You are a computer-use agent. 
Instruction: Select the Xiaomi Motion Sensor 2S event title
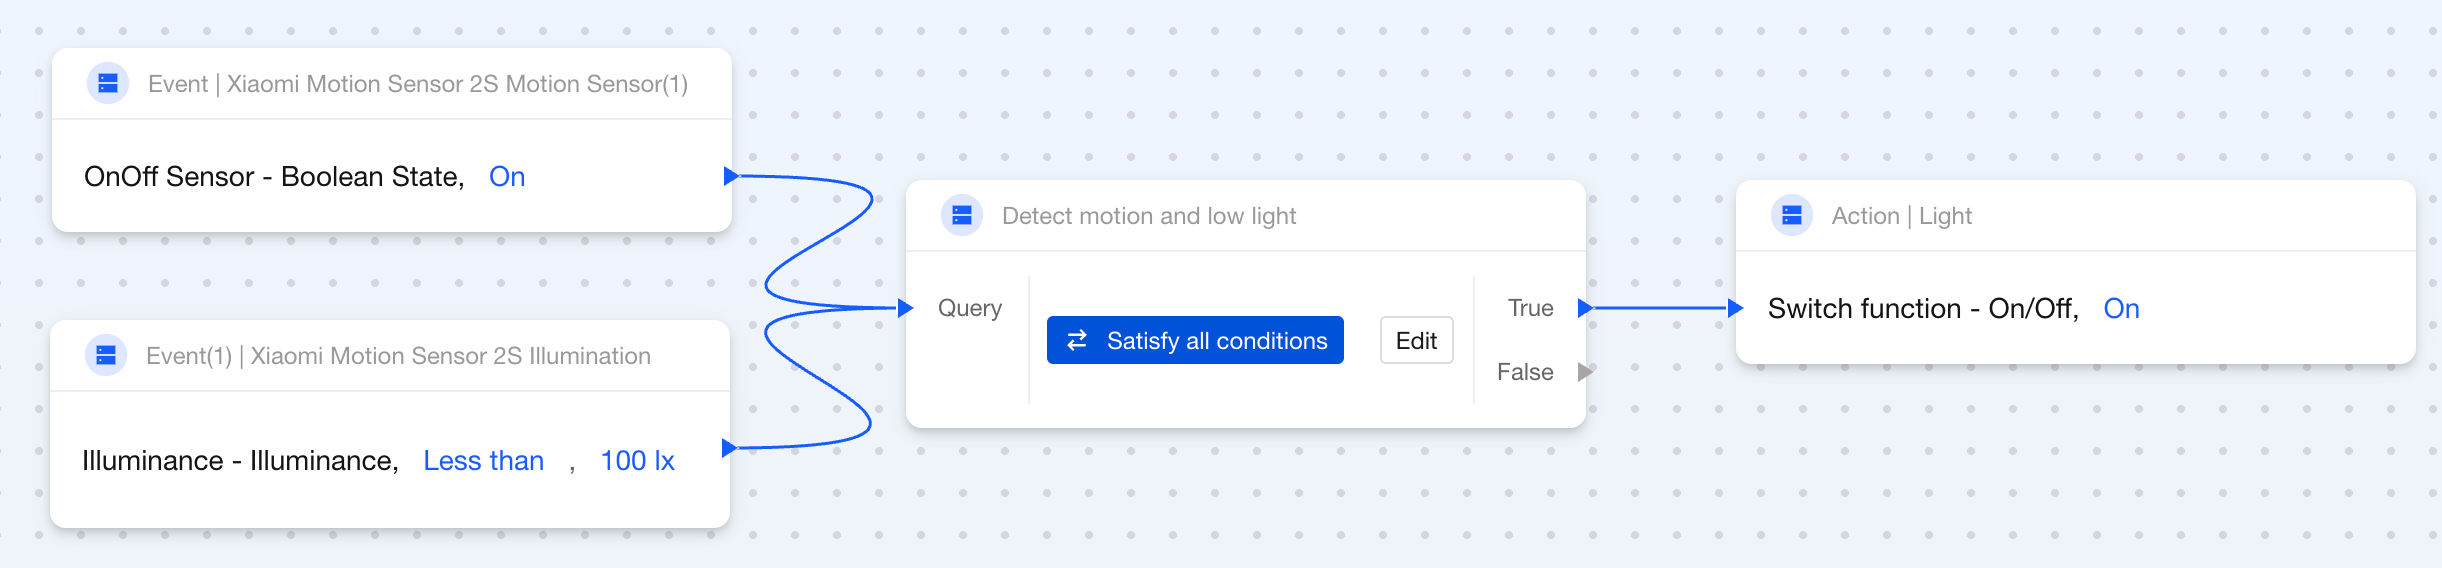[x=418, y=84]
